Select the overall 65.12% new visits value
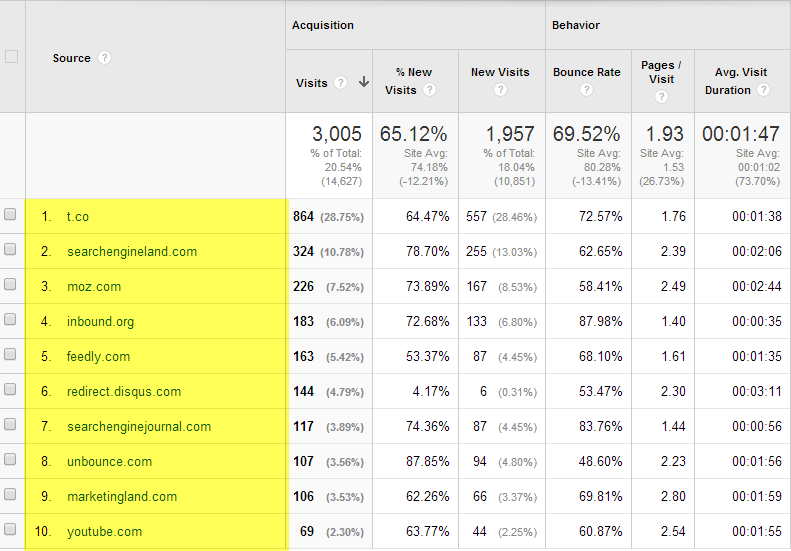The height and width of the screenshot is (551, 791). pos(413,134)
